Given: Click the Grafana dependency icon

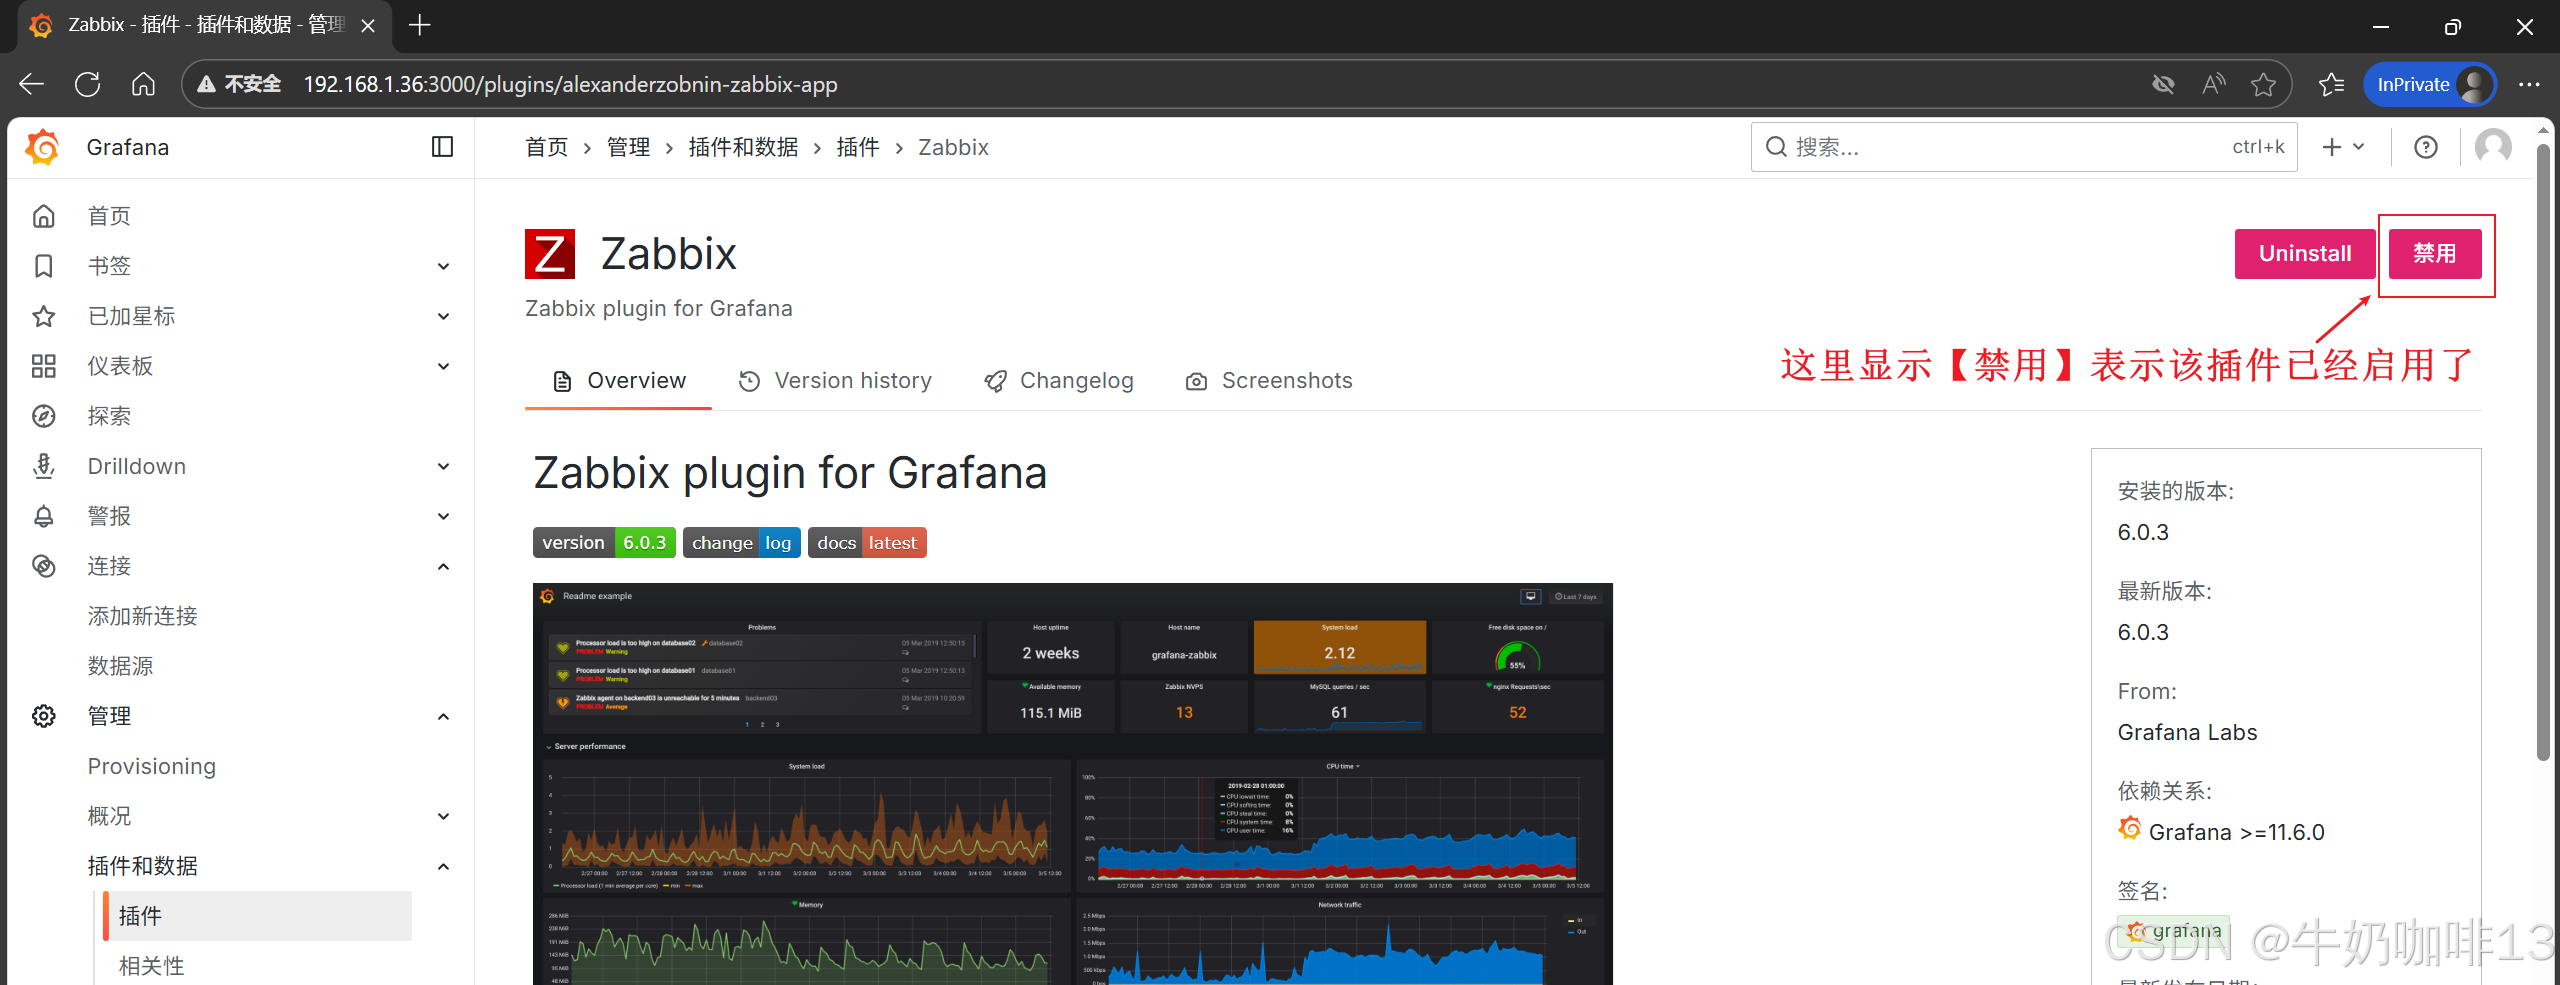Looking at the screenshot, I should tap(2130, 830).
